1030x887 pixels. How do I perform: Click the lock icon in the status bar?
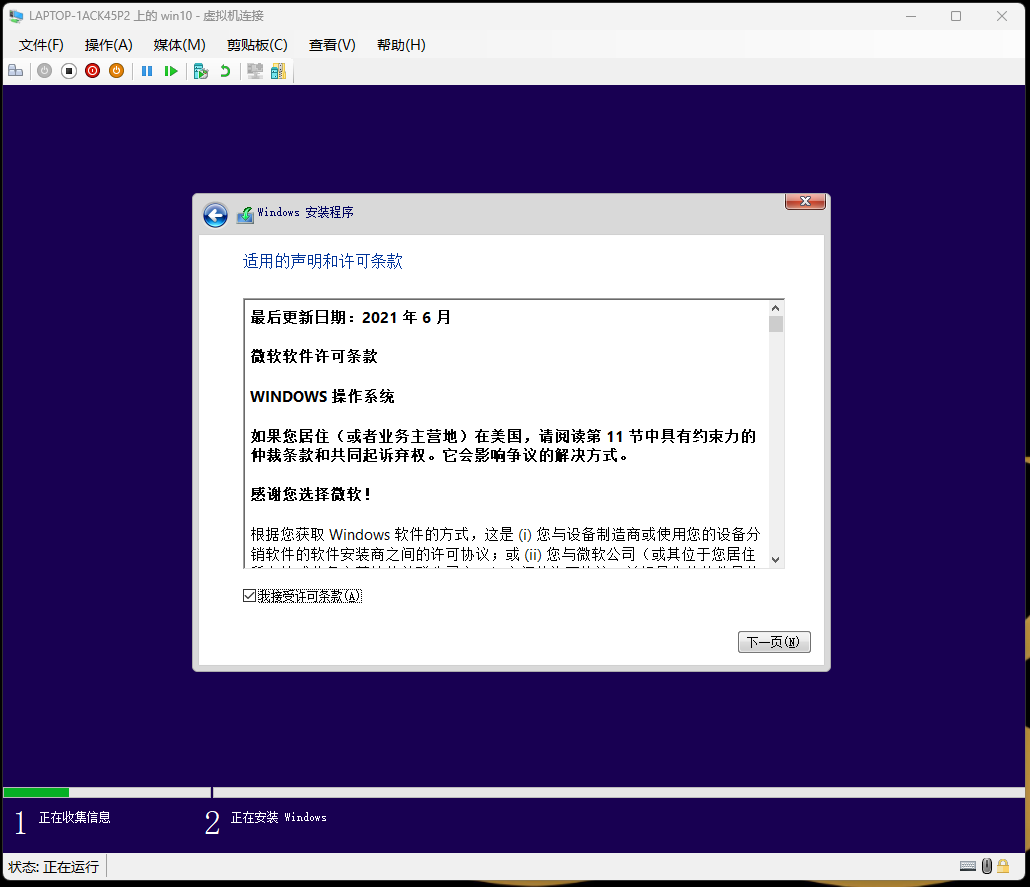(1003, 866)
